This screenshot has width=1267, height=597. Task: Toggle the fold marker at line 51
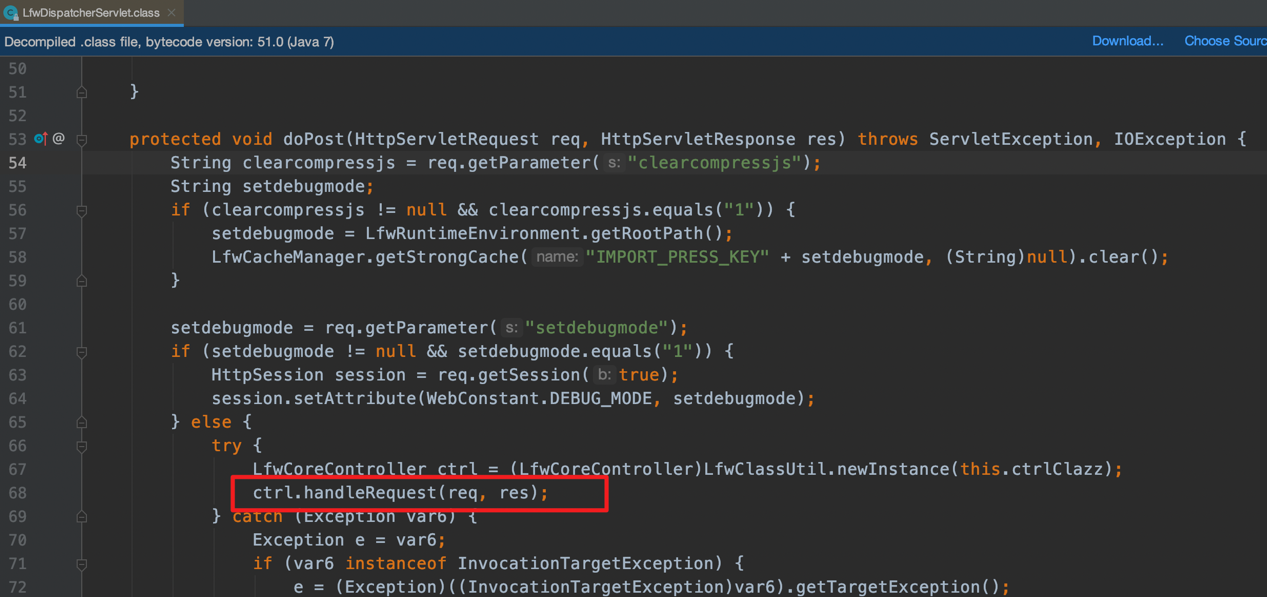tap(82, 92)
